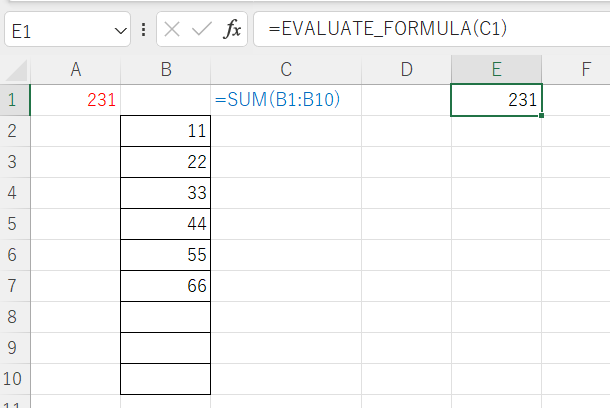
Task: Click the Cancel X icon in formula bar
Action: (x=172, y=30)
